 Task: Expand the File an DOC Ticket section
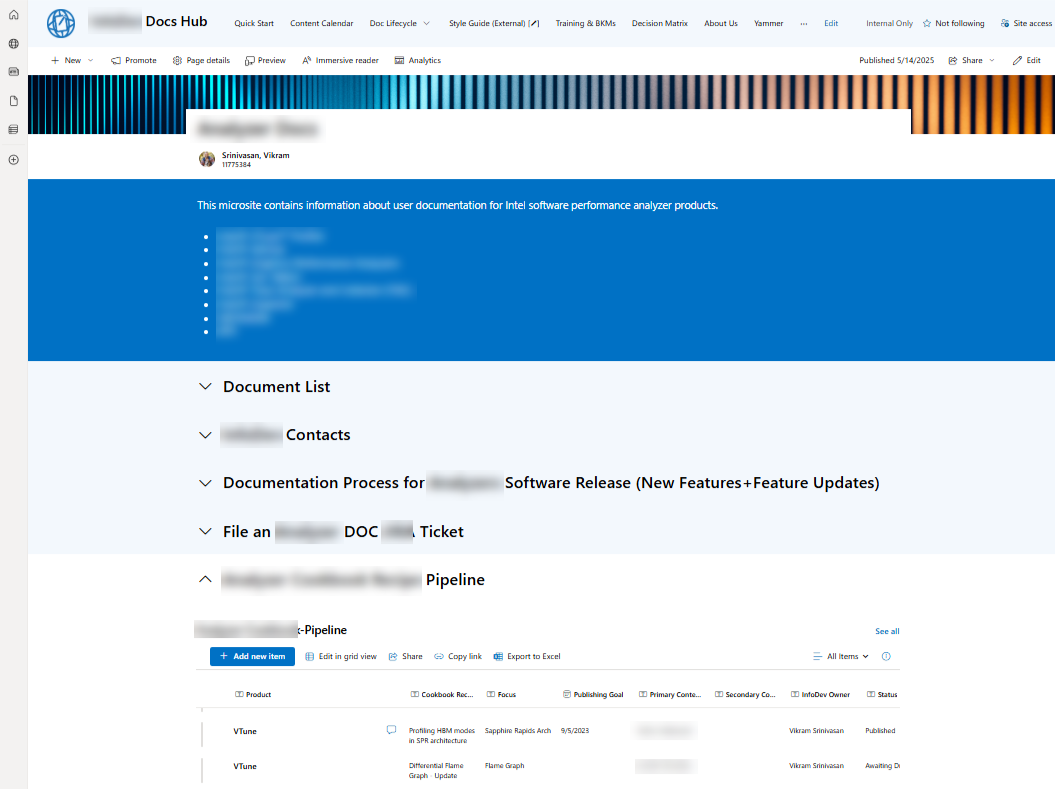tap(205, 531)
